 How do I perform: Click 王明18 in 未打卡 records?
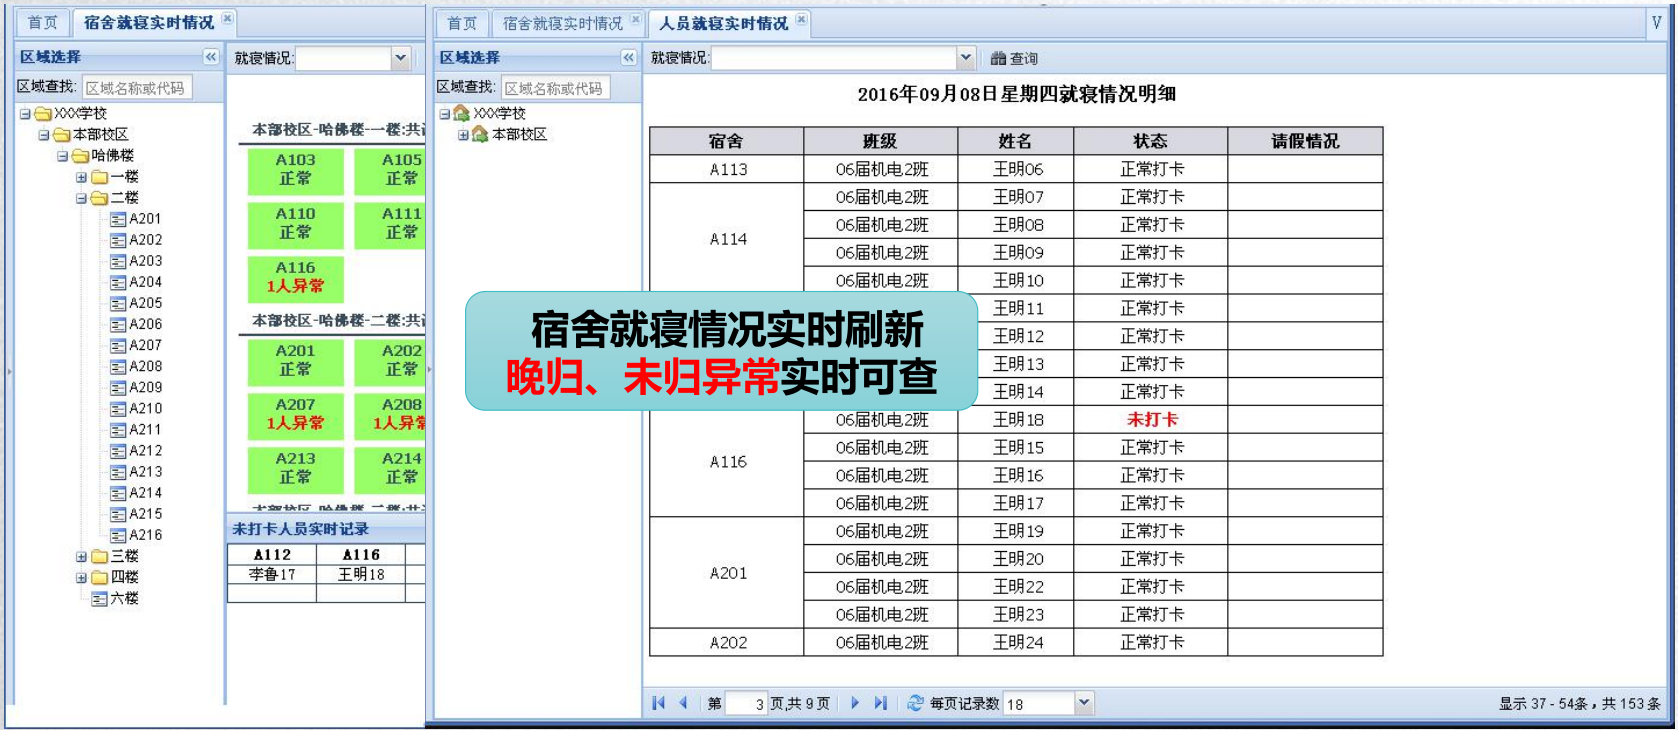pos(361,575)
